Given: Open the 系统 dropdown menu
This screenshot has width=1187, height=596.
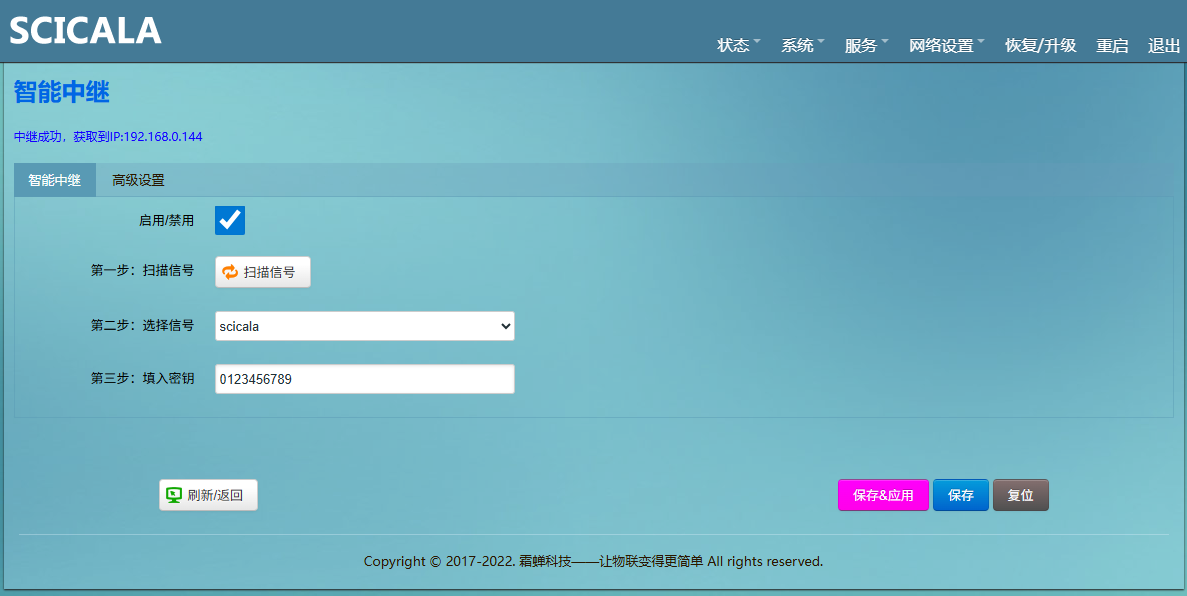Looking at the screenshot, I should coord(802,45).
